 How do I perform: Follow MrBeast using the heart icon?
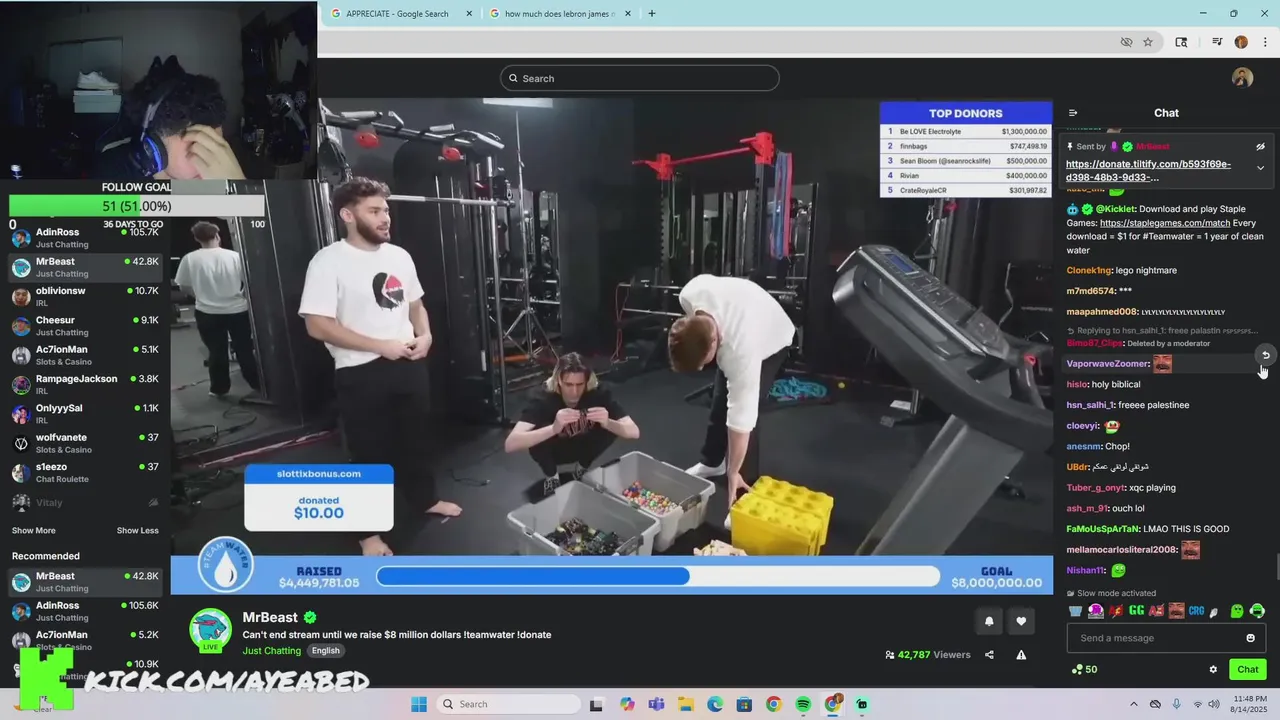pos(1021,621)
